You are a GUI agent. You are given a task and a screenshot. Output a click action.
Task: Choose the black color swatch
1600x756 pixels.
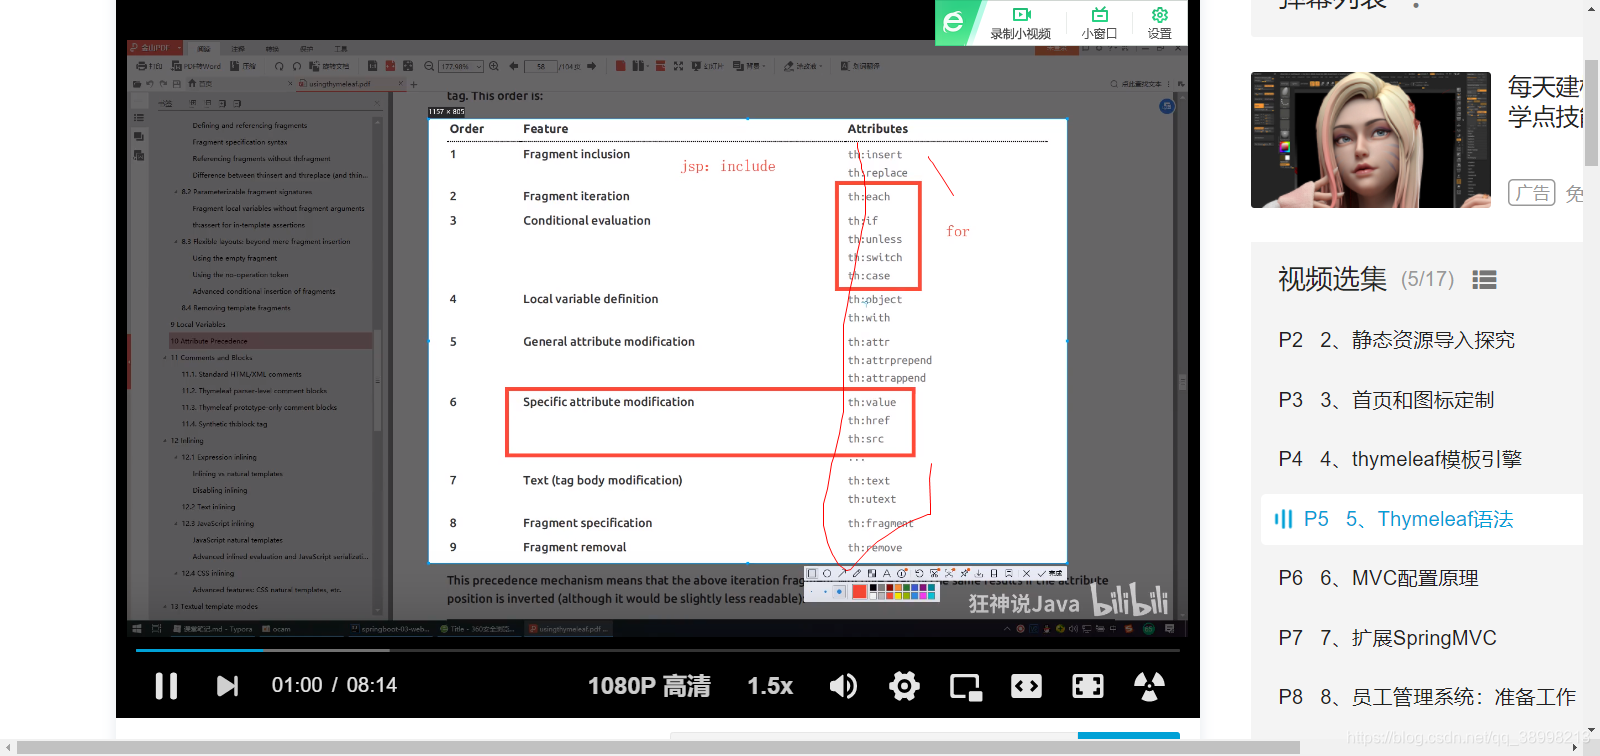click(x=873, y=589)
